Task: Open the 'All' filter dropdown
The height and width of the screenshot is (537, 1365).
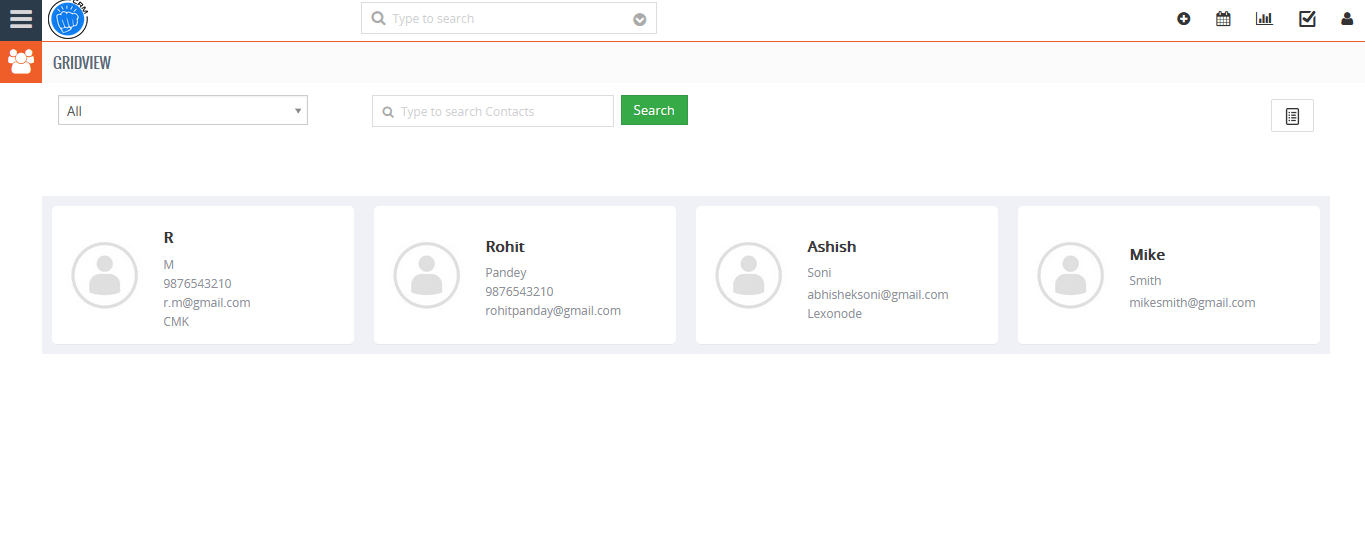Action: [183, 111]
